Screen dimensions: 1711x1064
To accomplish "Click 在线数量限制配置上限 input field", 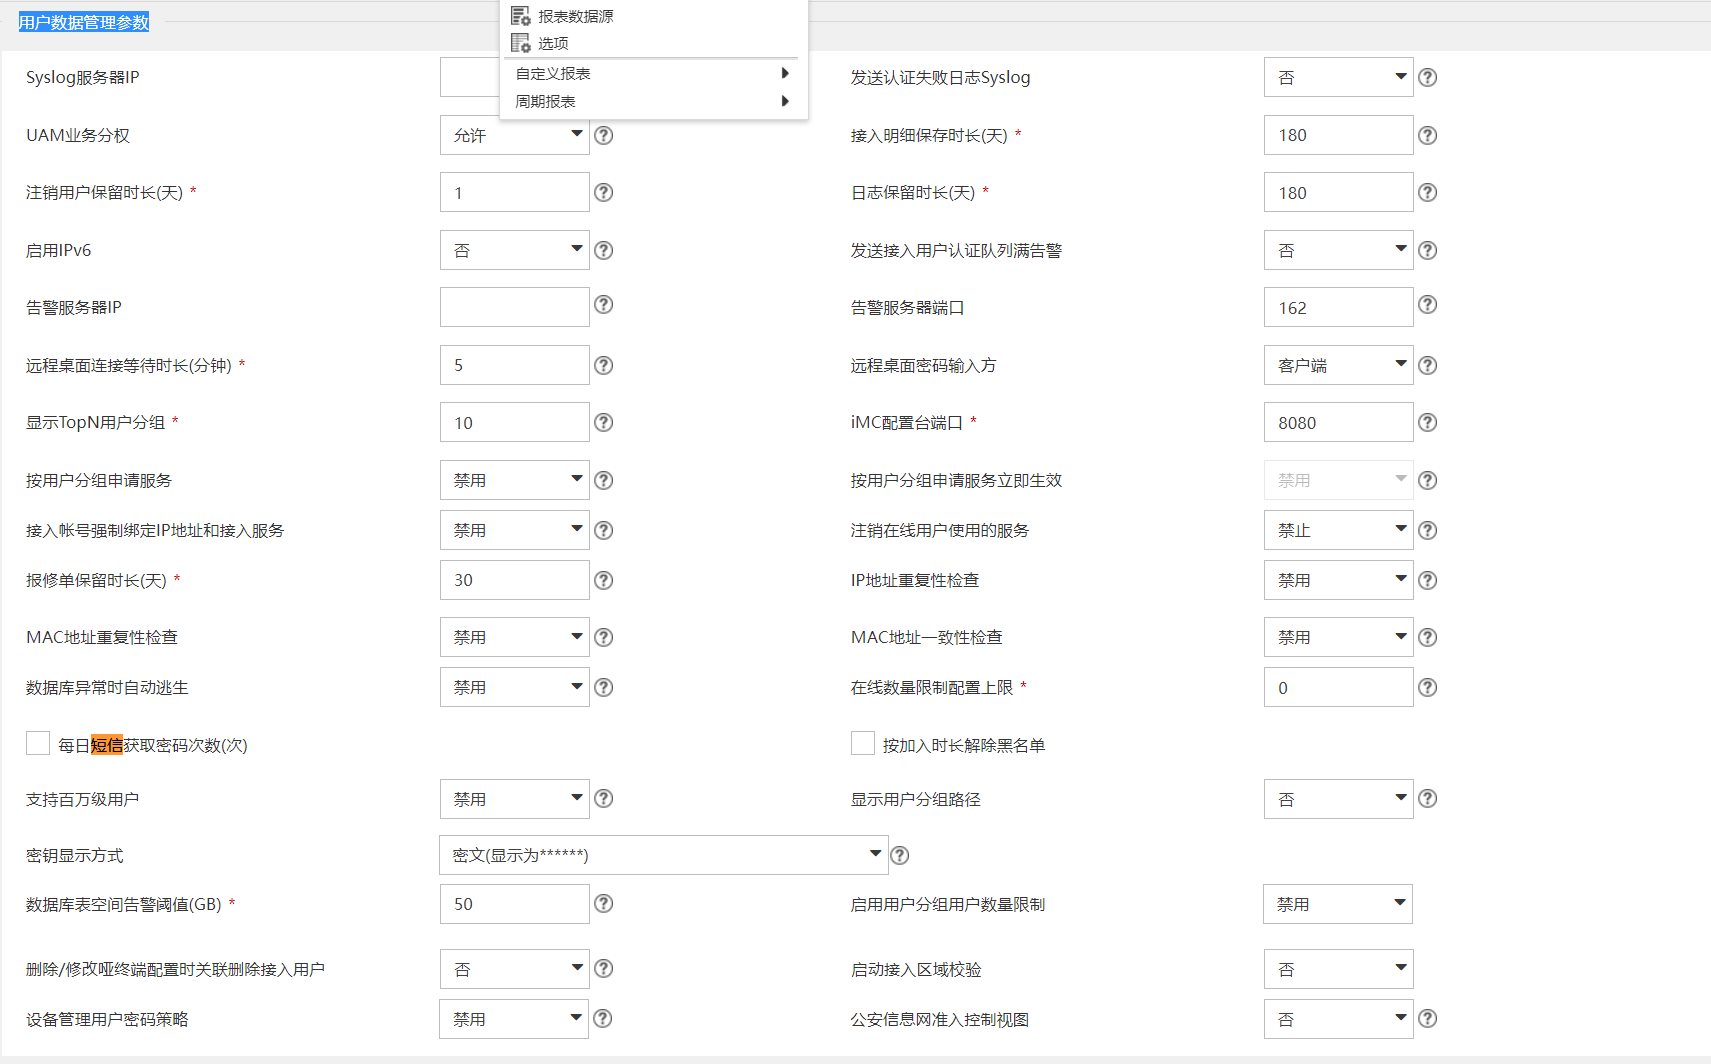I will pyautogui.click(x=1338, y=687).
